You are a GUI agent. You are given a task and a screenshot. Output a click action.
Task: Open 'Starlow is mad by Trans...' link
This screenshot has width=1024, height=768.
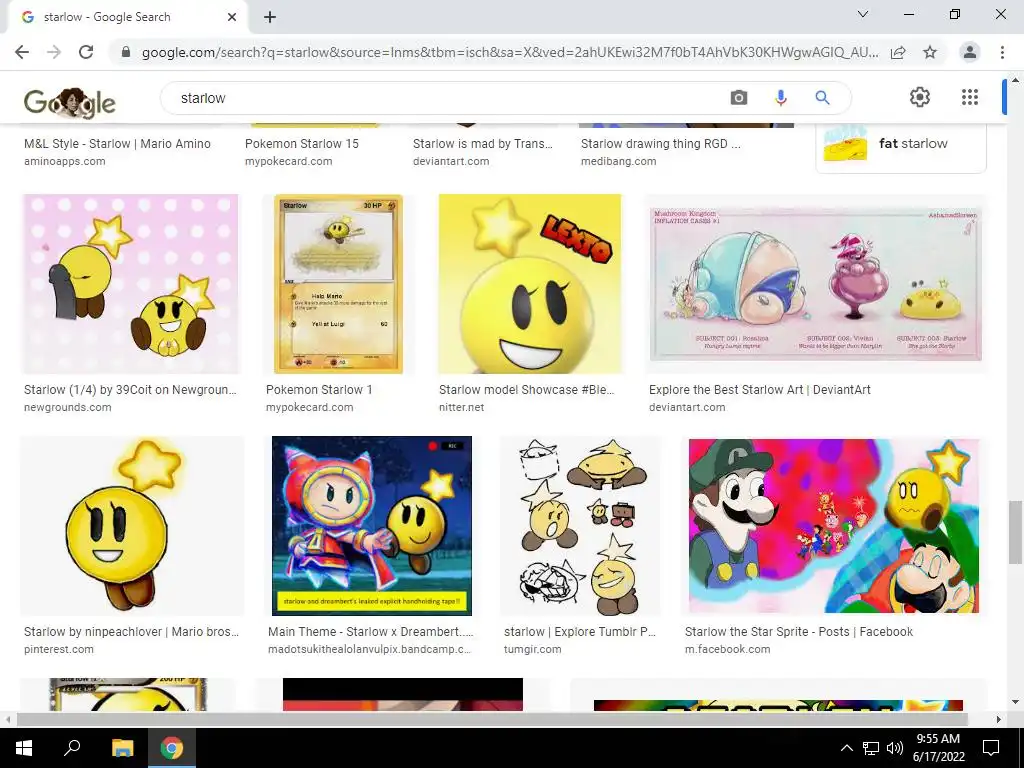[483, 144]
